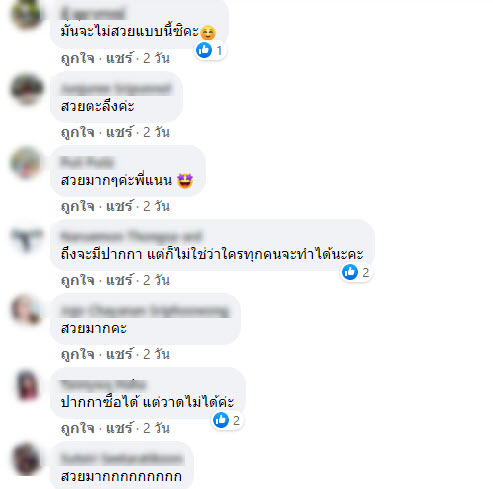Open the avatar of the สวยตะลึงค่ะ commenter
493x489 pixels.
tap(27, 89)
